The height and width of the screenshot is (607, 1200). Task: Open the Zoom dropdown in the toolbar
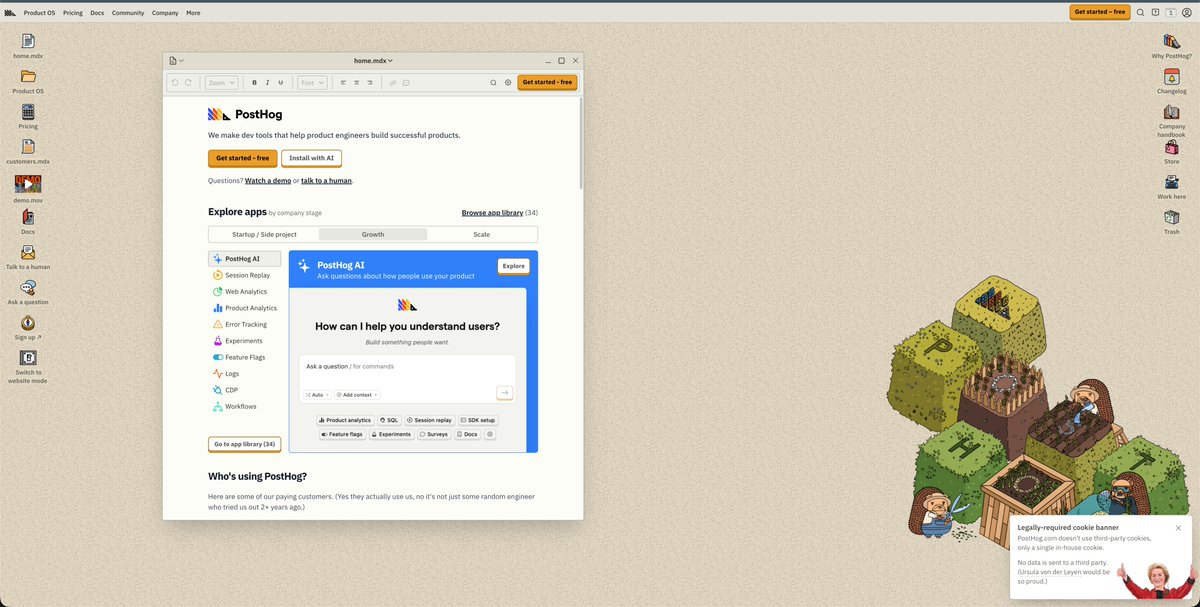pyautogui.click(x=222, y=83)
